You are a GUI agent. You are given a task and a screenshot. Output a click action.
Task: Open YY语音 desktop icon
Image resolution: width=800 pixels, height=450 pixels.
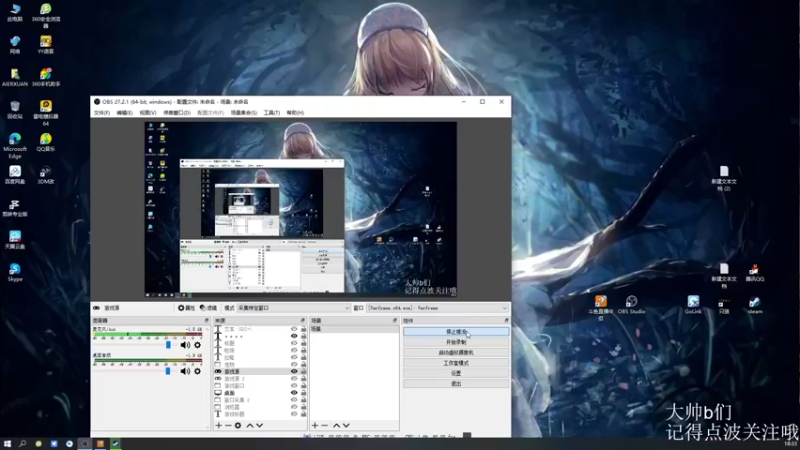(x=45, y=44)
